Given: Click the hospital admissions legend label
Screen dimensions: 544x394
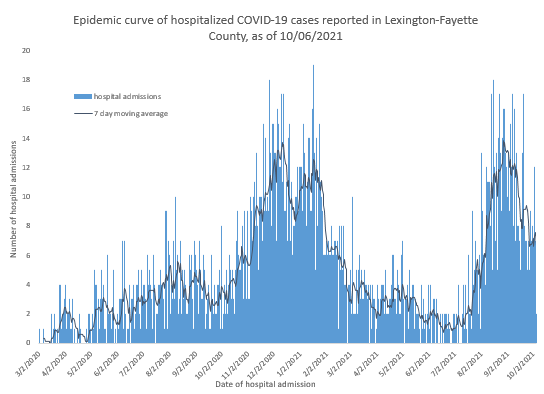Looking at the screenshot, I should click(x=127, y=96).
